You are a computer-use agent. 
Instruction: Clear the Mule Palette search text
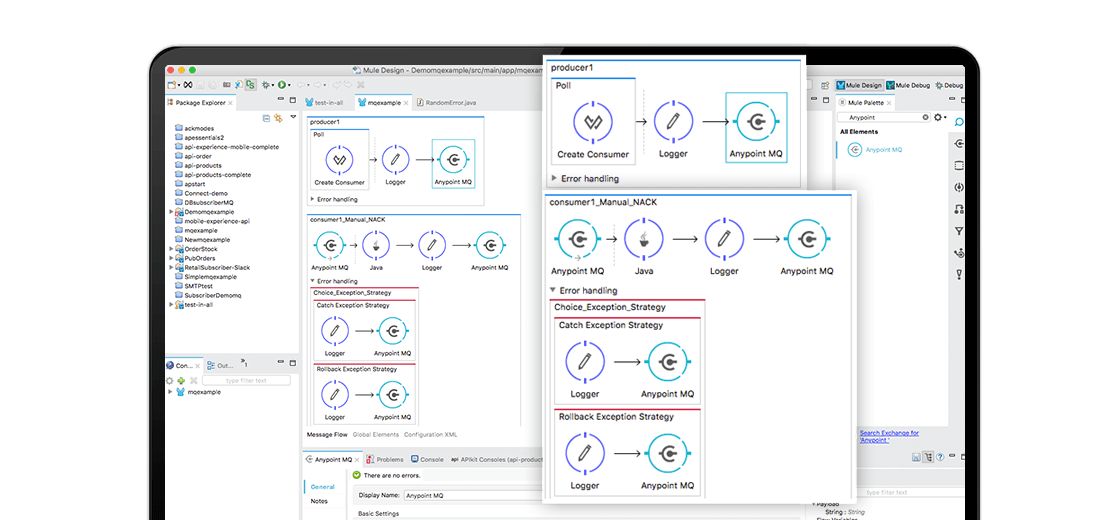pos(926,117)
